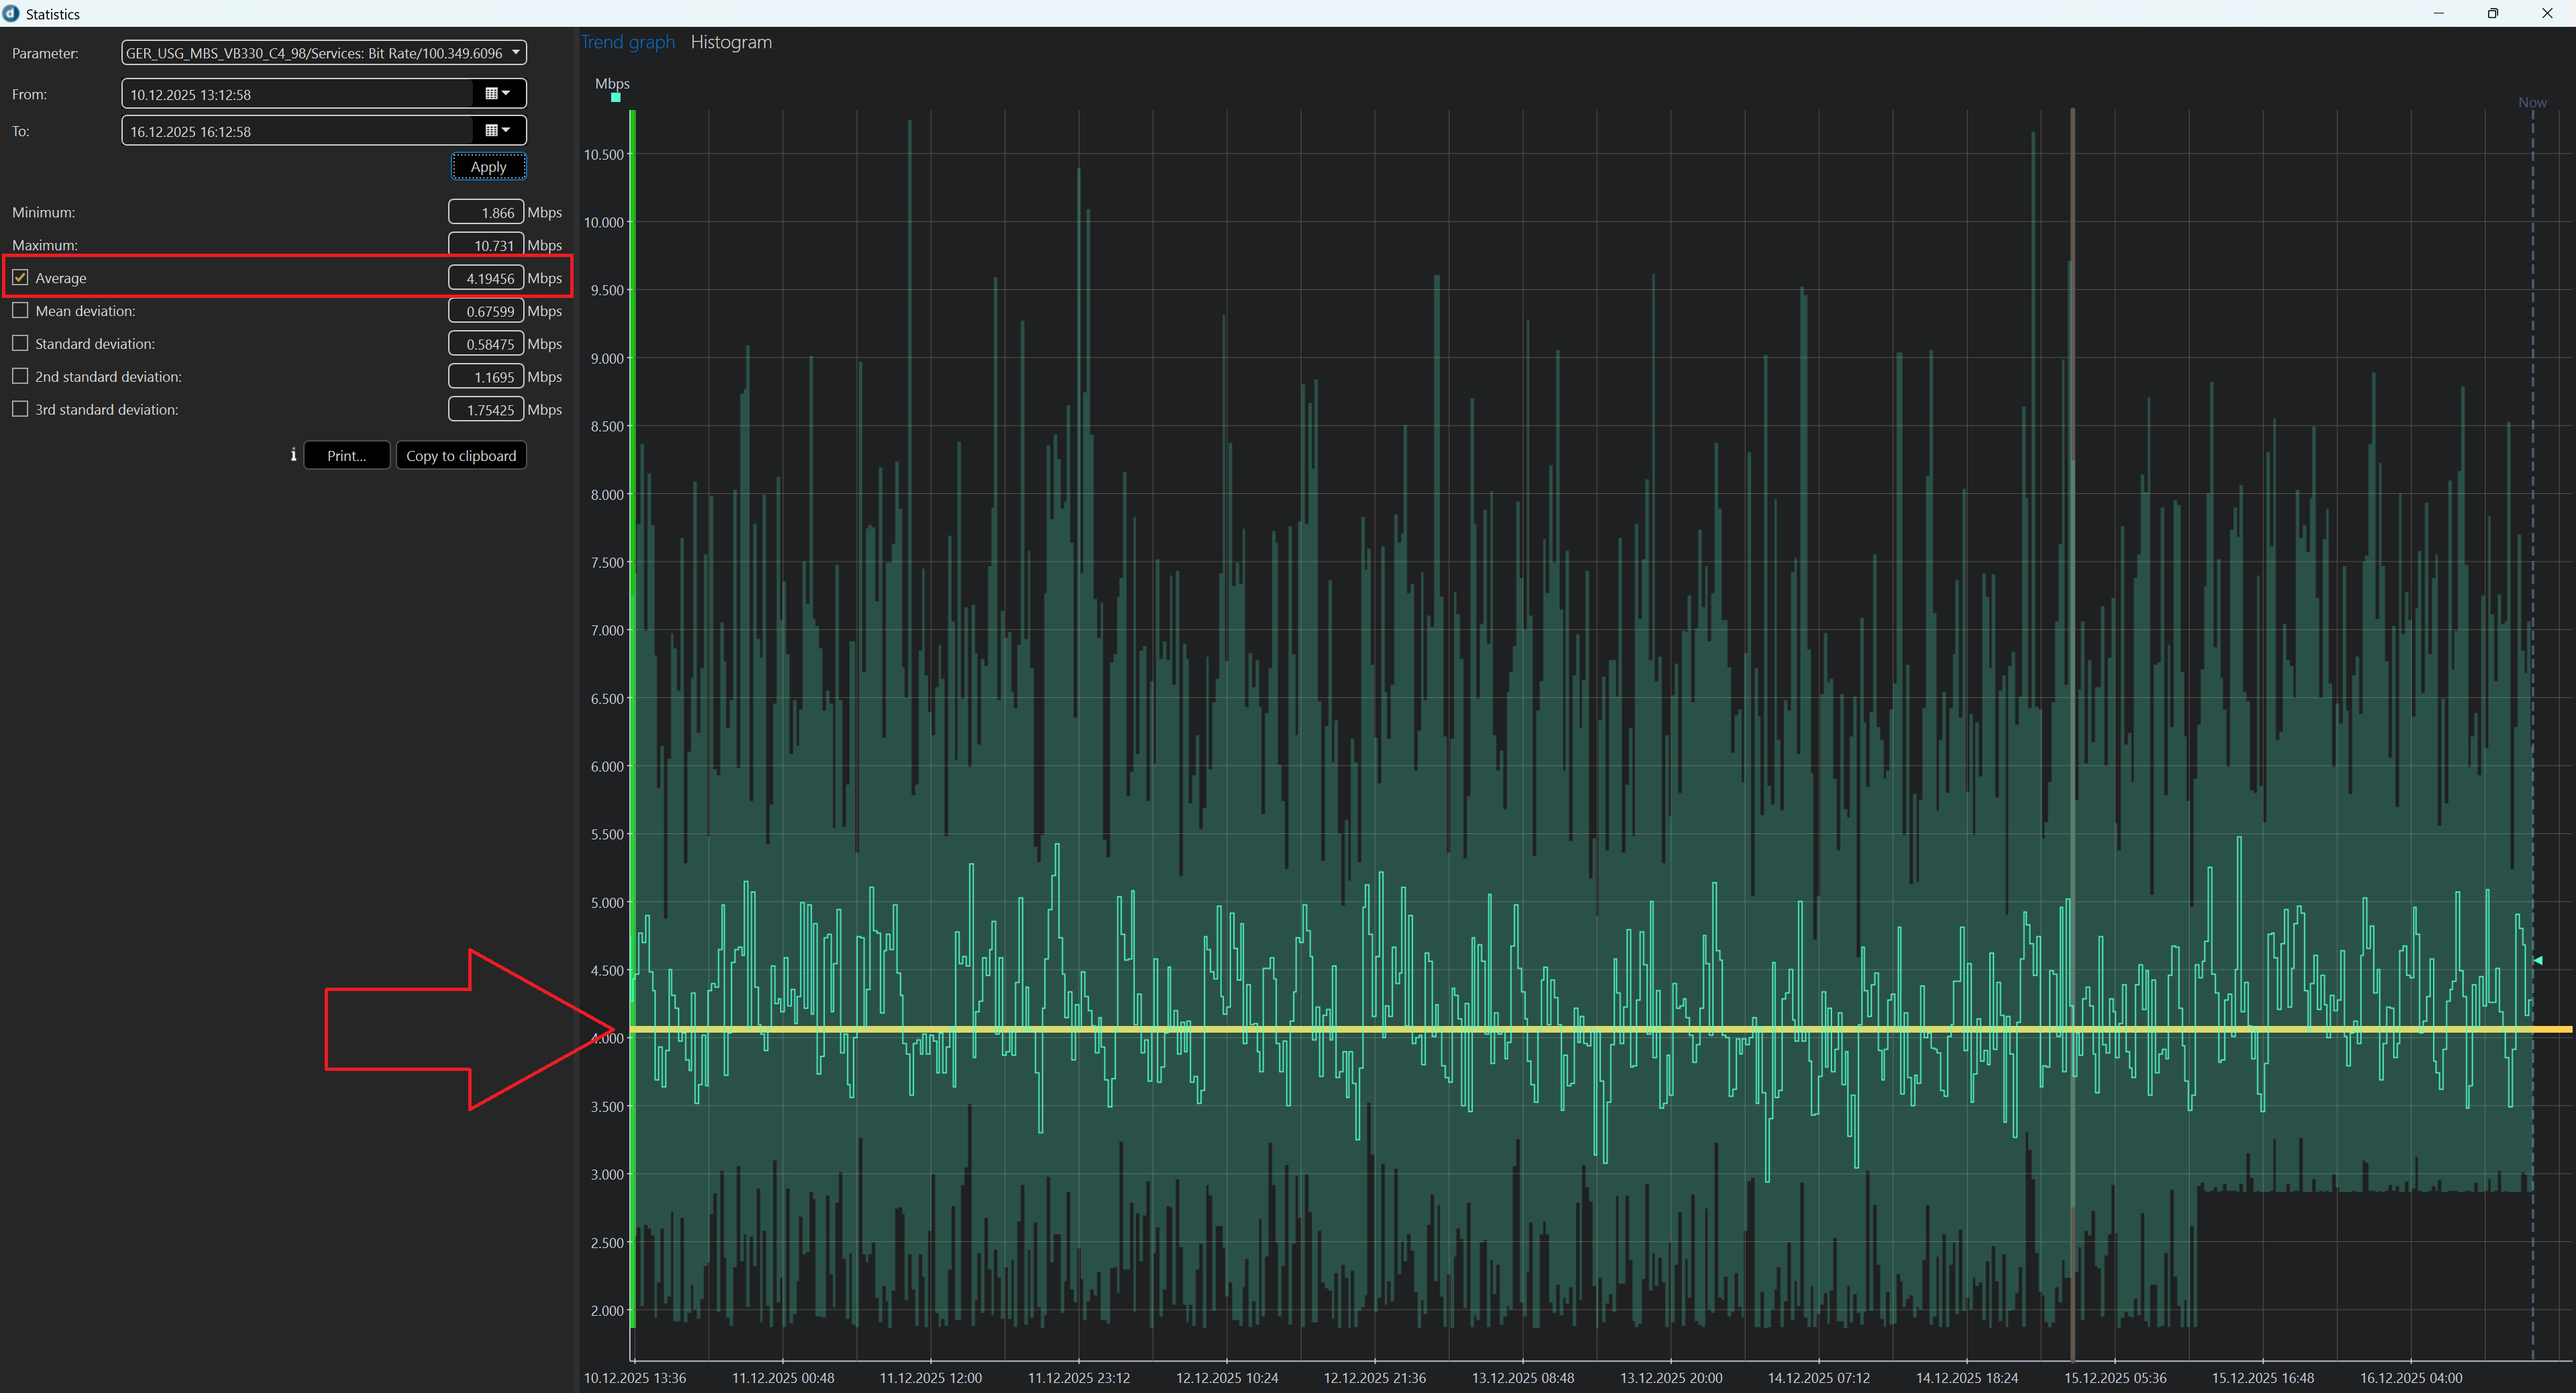This screenshot has width=2576, height=1393.
Task: Click the small teal arrow marker at the right edge of the graph
Action: pyautogui.click(x=2538, y=961)
